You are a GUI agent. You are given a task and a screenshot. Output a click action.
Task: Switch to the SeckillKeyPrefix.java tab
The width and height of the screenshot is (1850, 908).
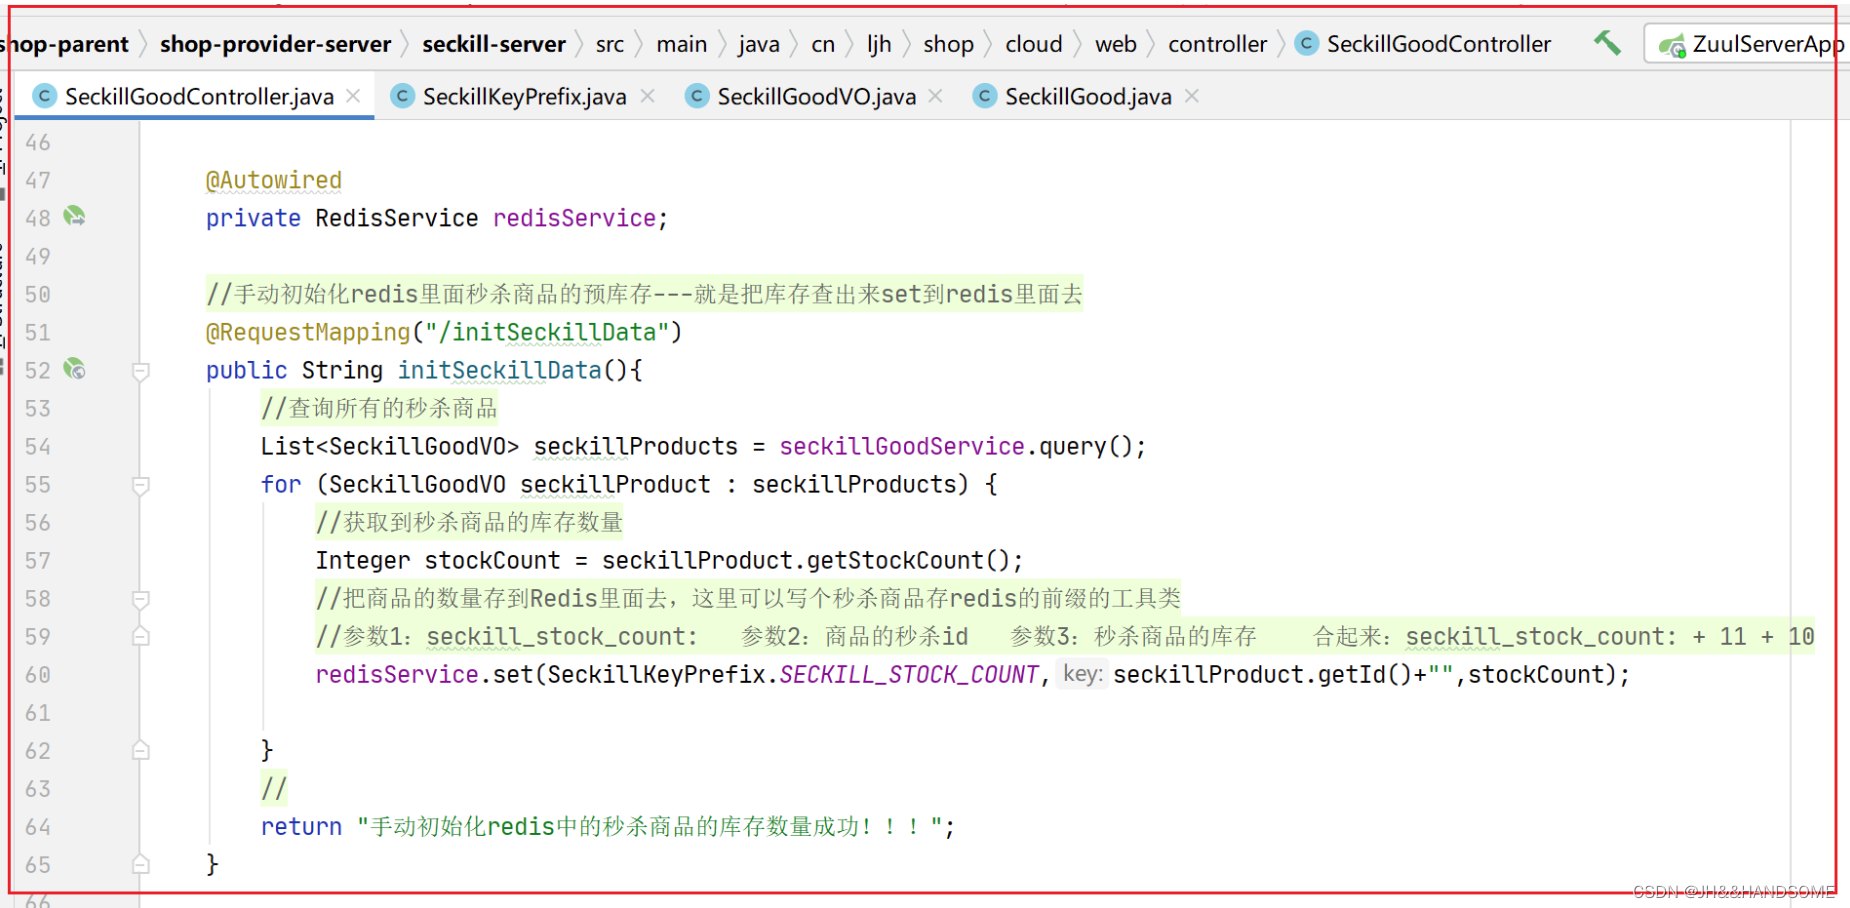[x=524, y=96]
